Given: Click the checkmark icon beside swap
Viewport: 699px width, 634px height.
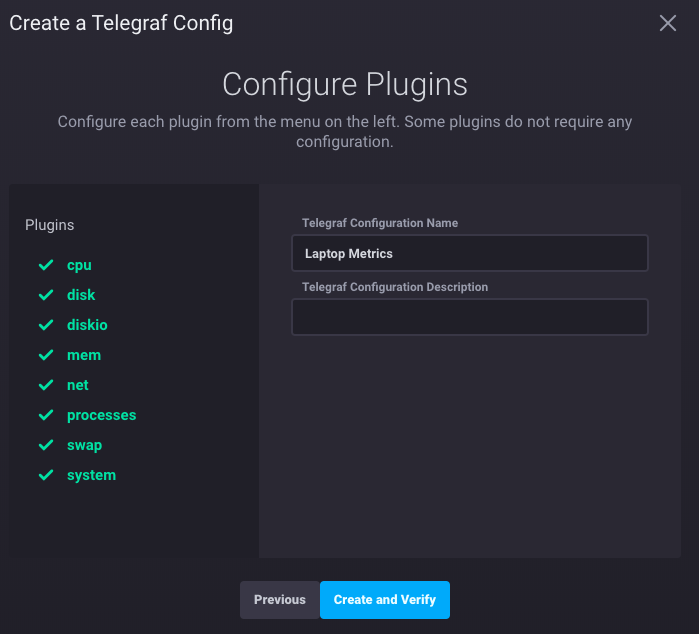Looking at the screenshot, I should [x=46, y=445].
